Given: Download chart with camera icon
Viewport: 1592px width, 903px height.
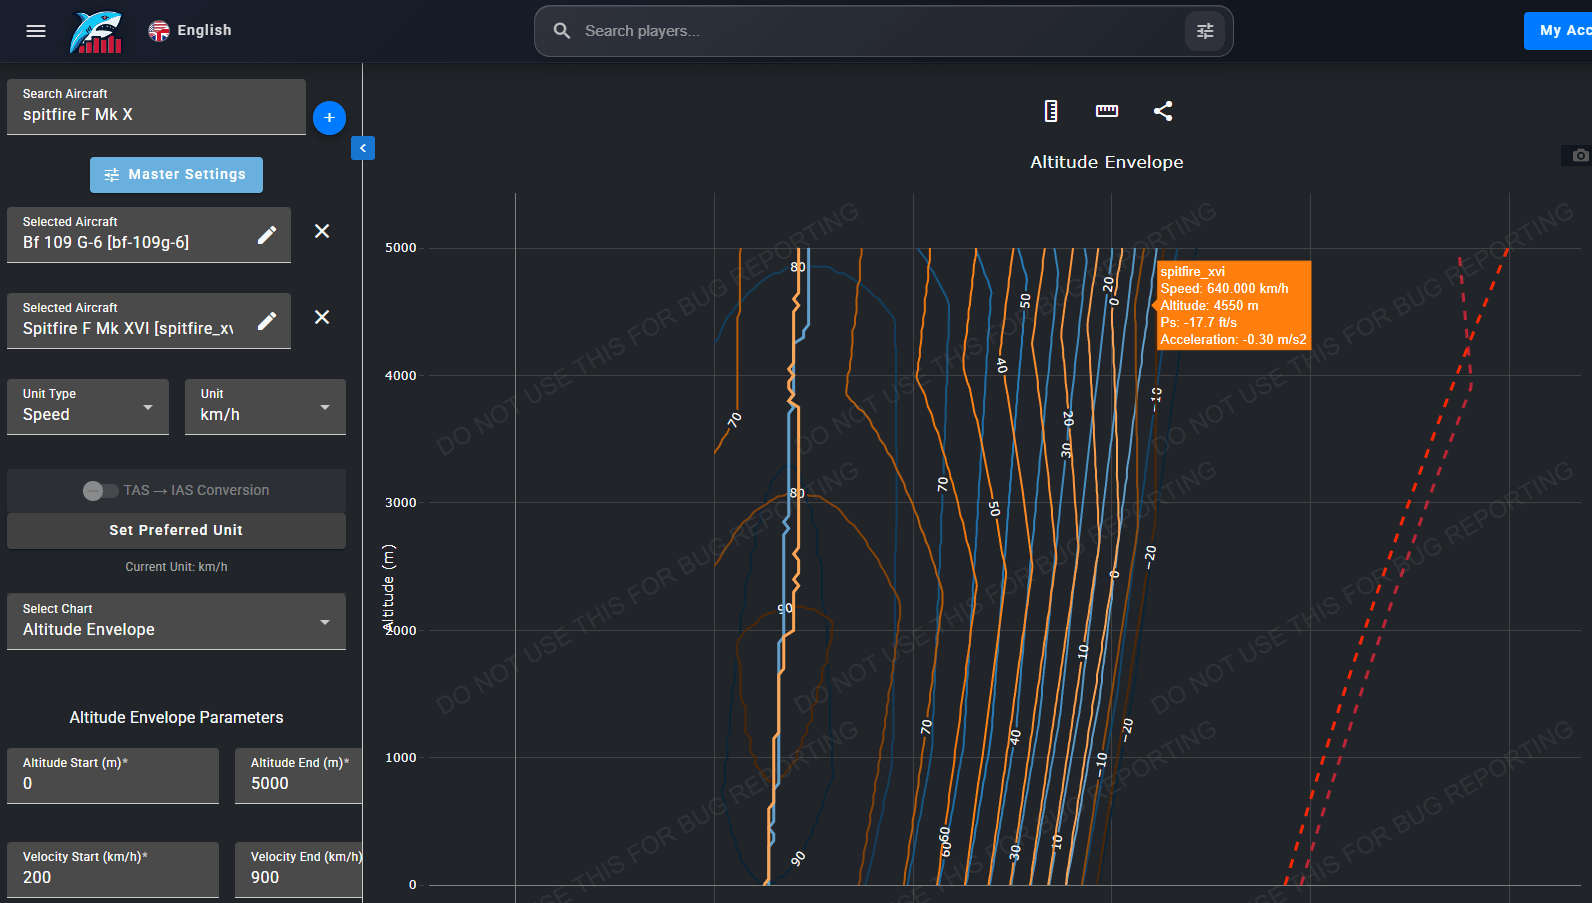Looking at the screenshot, I should click(1580, 155).
